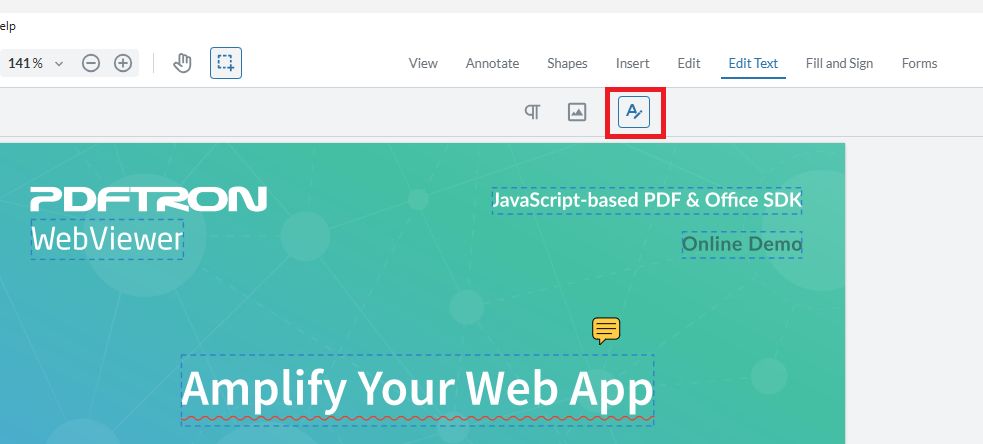Select the Pan hand tool
Viewport: 983px width, 444px height.
[182, 63]
